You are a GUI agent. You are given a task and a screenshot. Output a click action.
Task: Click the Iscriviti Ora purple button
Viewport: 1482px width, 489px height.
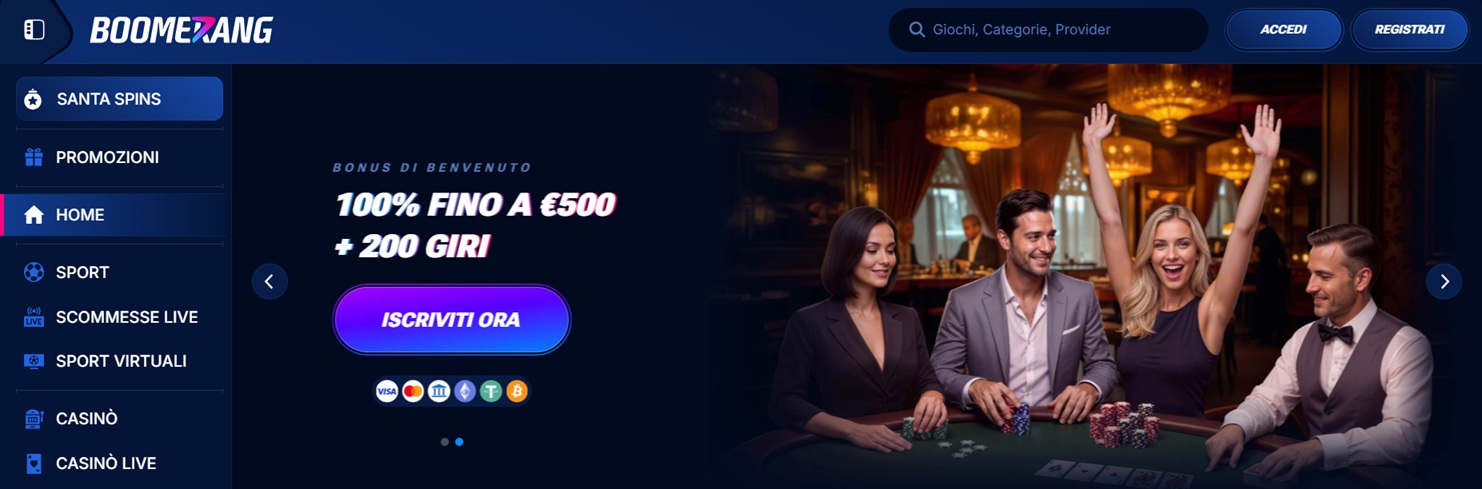[451, 320]
